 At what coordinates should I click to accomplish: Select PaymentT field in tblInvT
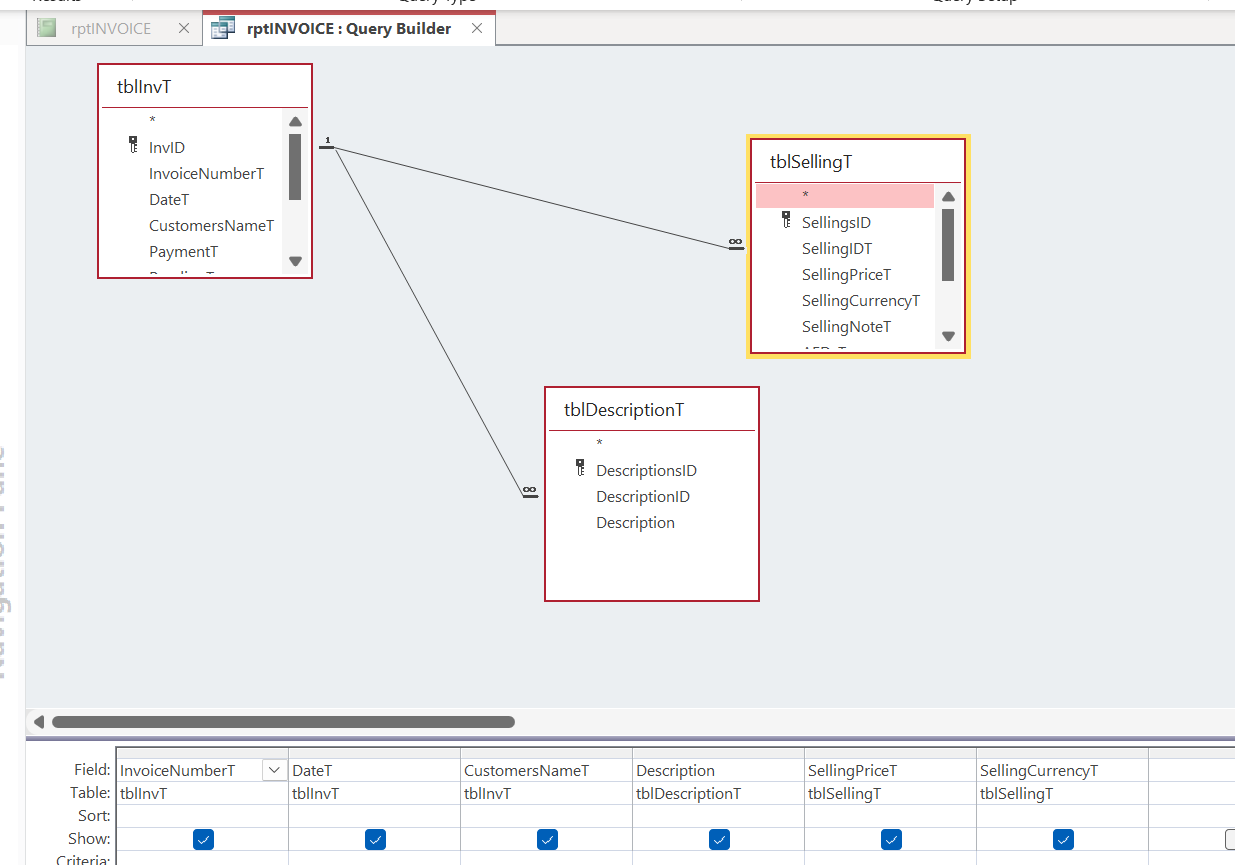click(183, 251)
